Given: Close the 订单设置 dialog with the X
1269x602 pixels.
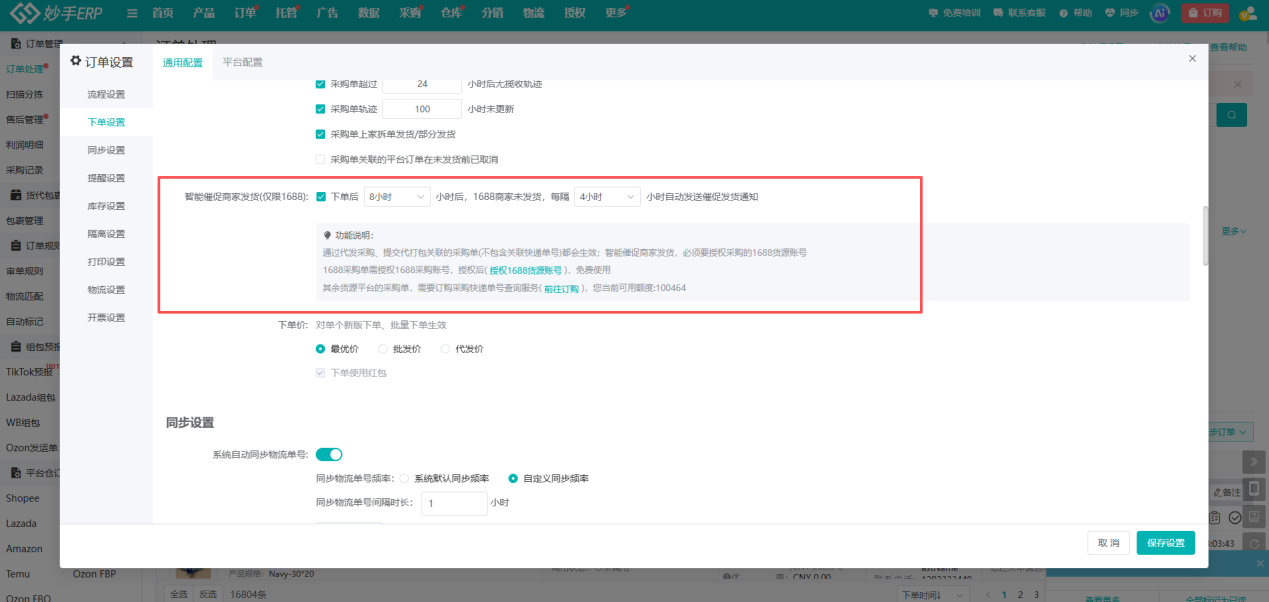Looking at the screenshot, I should (1192, 59).
